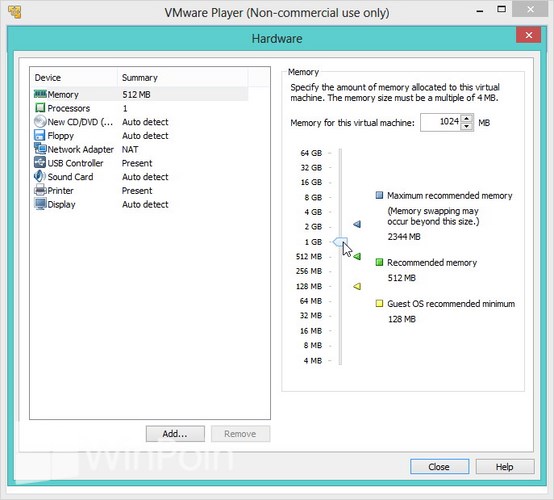Screen dimensions: 554x500
Task: Click the Close button
Action: [x=440, y=467]
